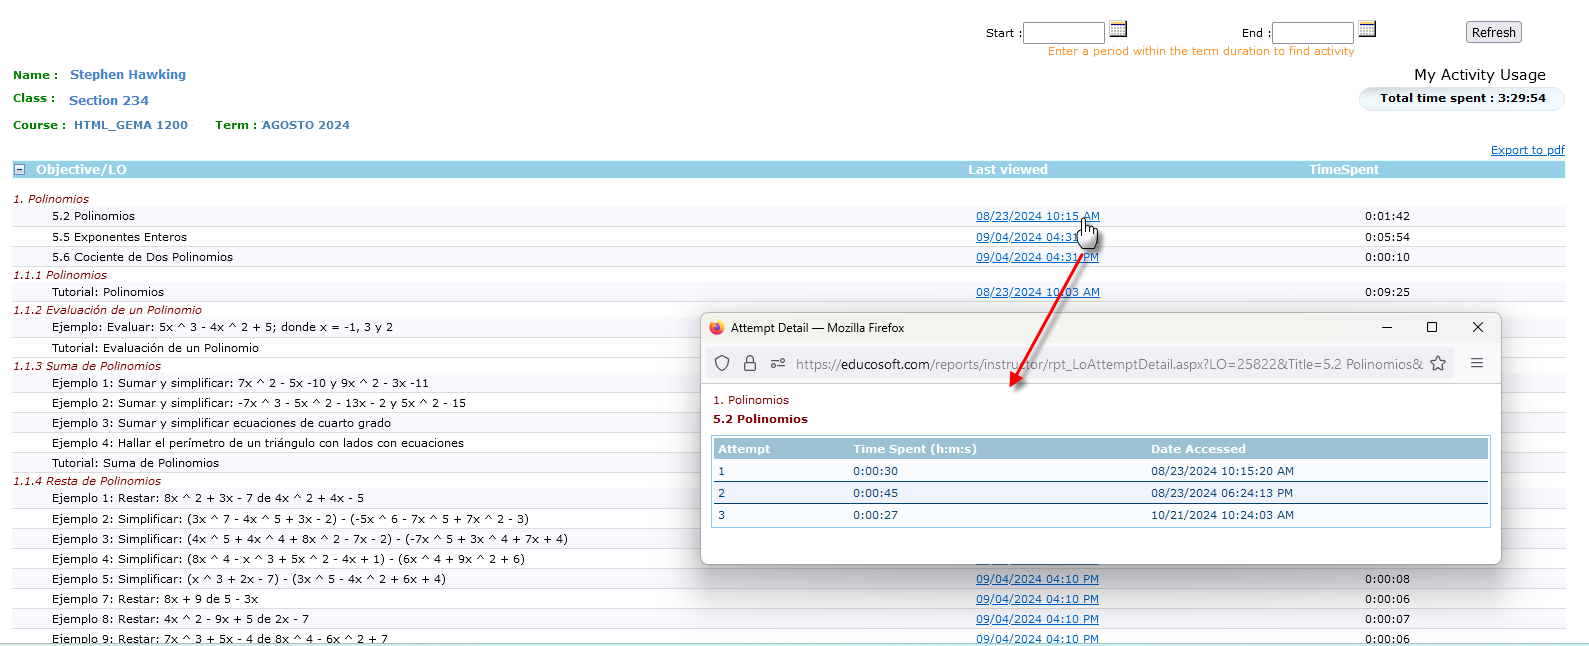Viewport: 1589px width, 646px height.
Task: Close the Attempt Detail popup window
Action: [x=1477, y=328]
